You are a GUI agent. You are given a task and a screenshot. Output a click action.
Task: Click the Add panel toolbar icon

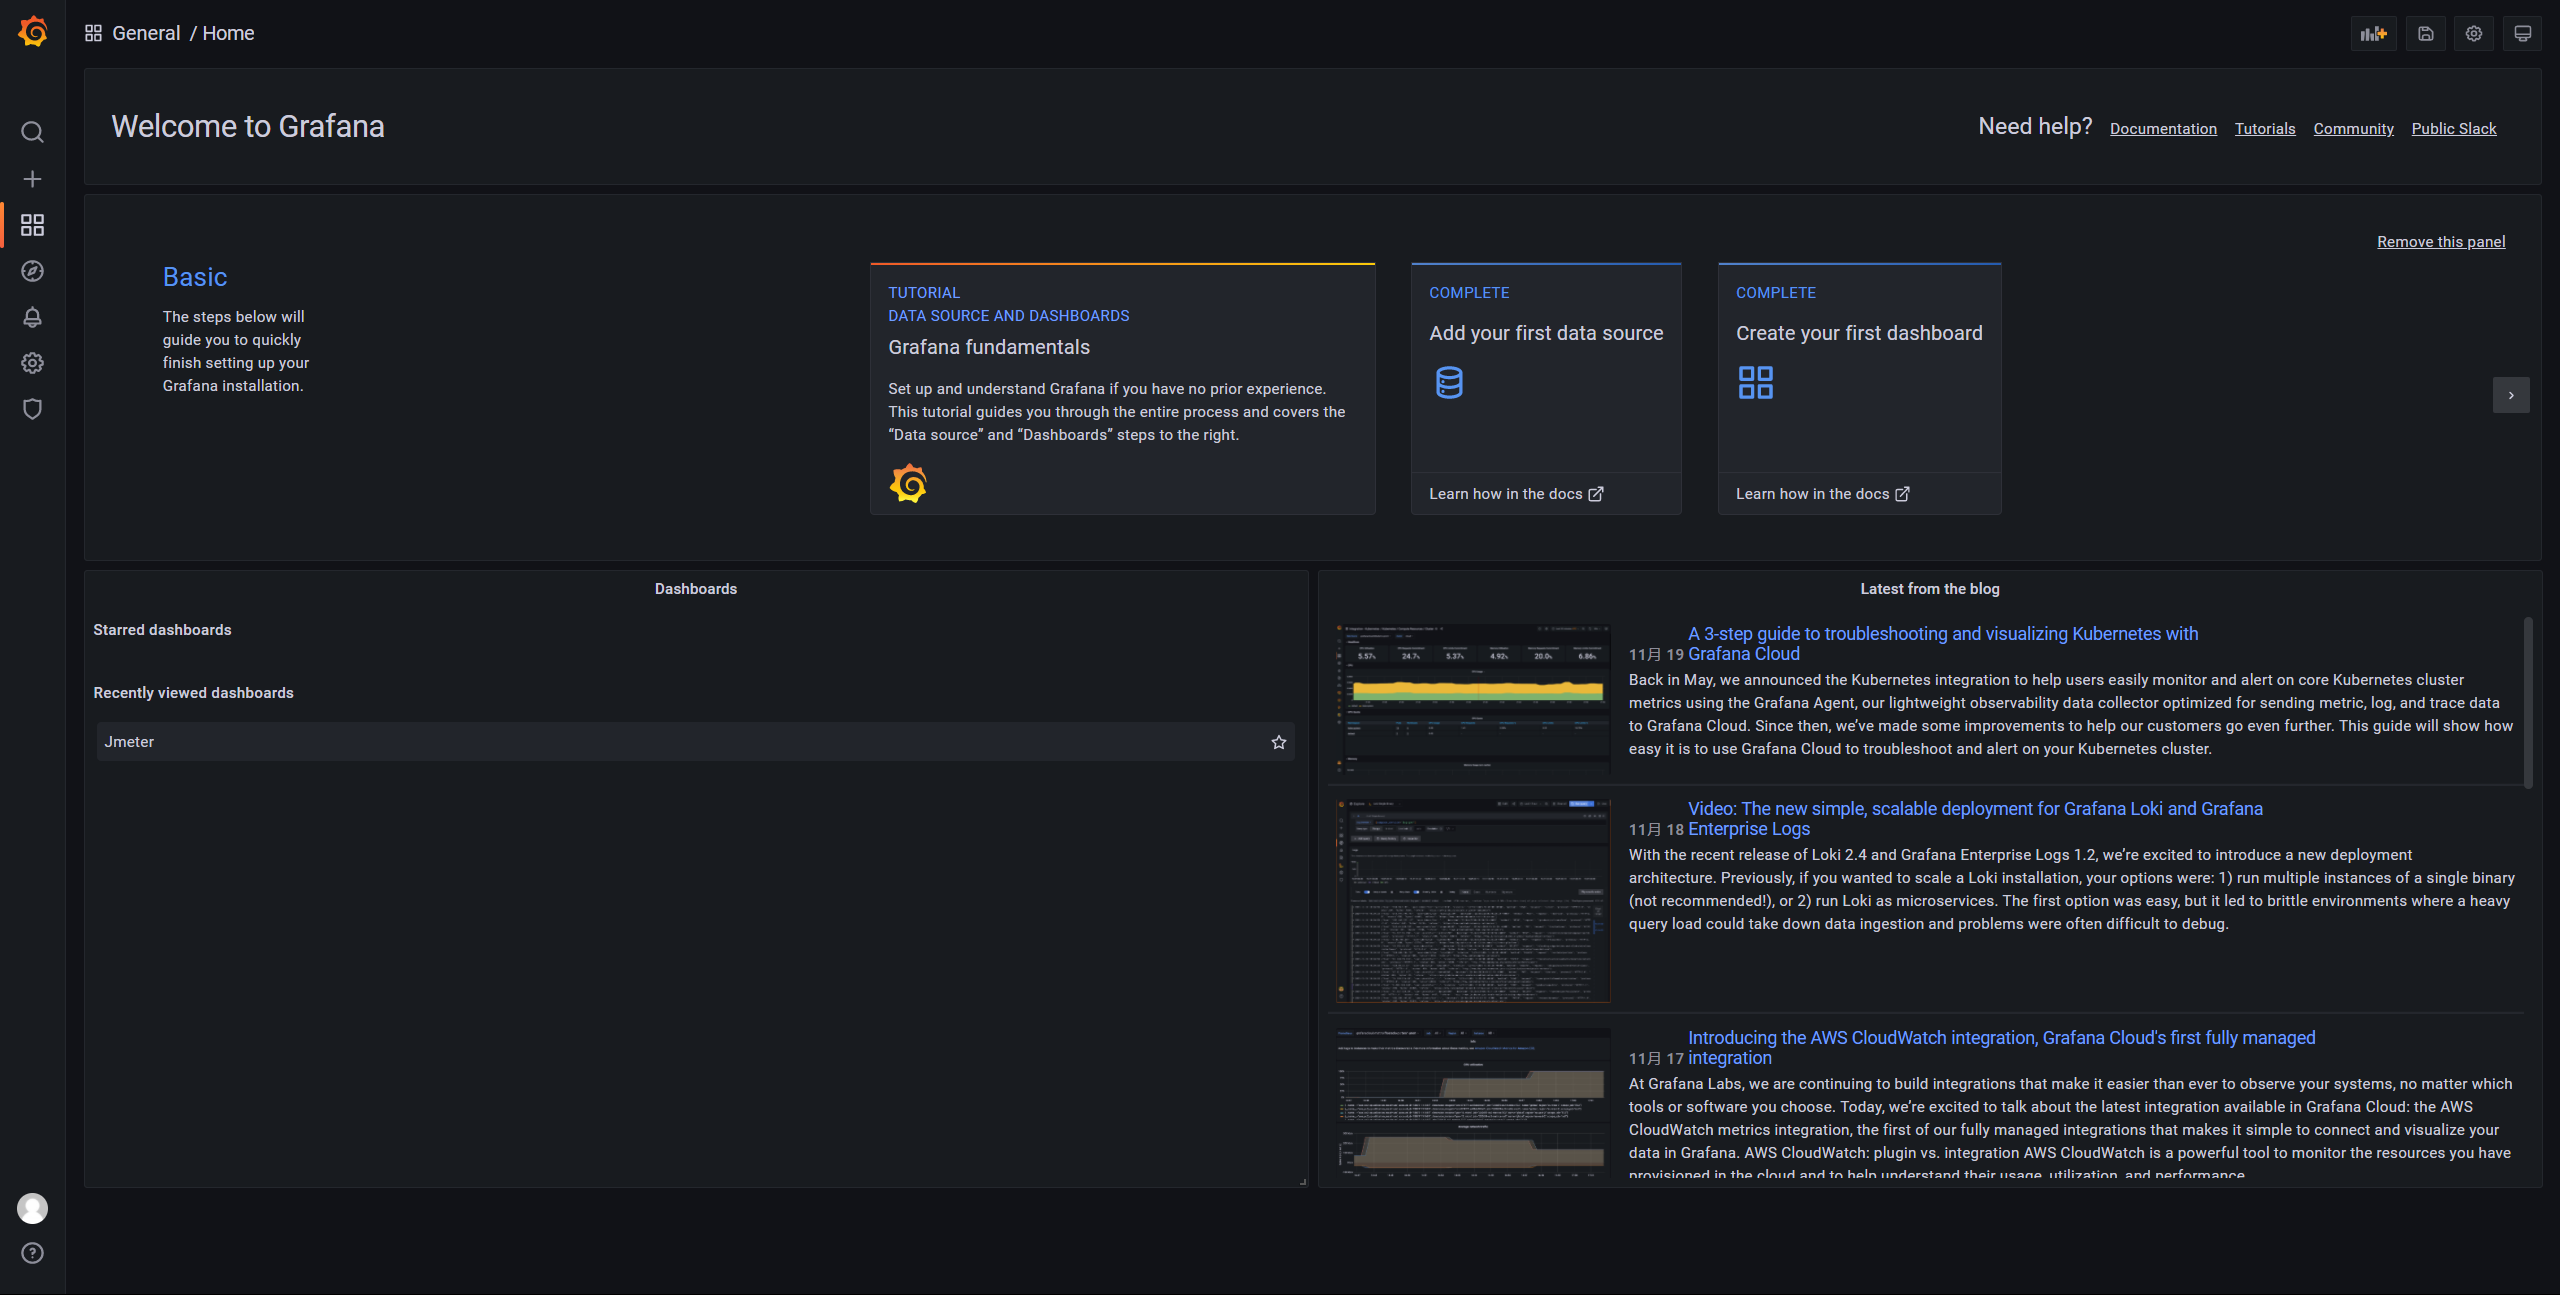[2373, 34]
